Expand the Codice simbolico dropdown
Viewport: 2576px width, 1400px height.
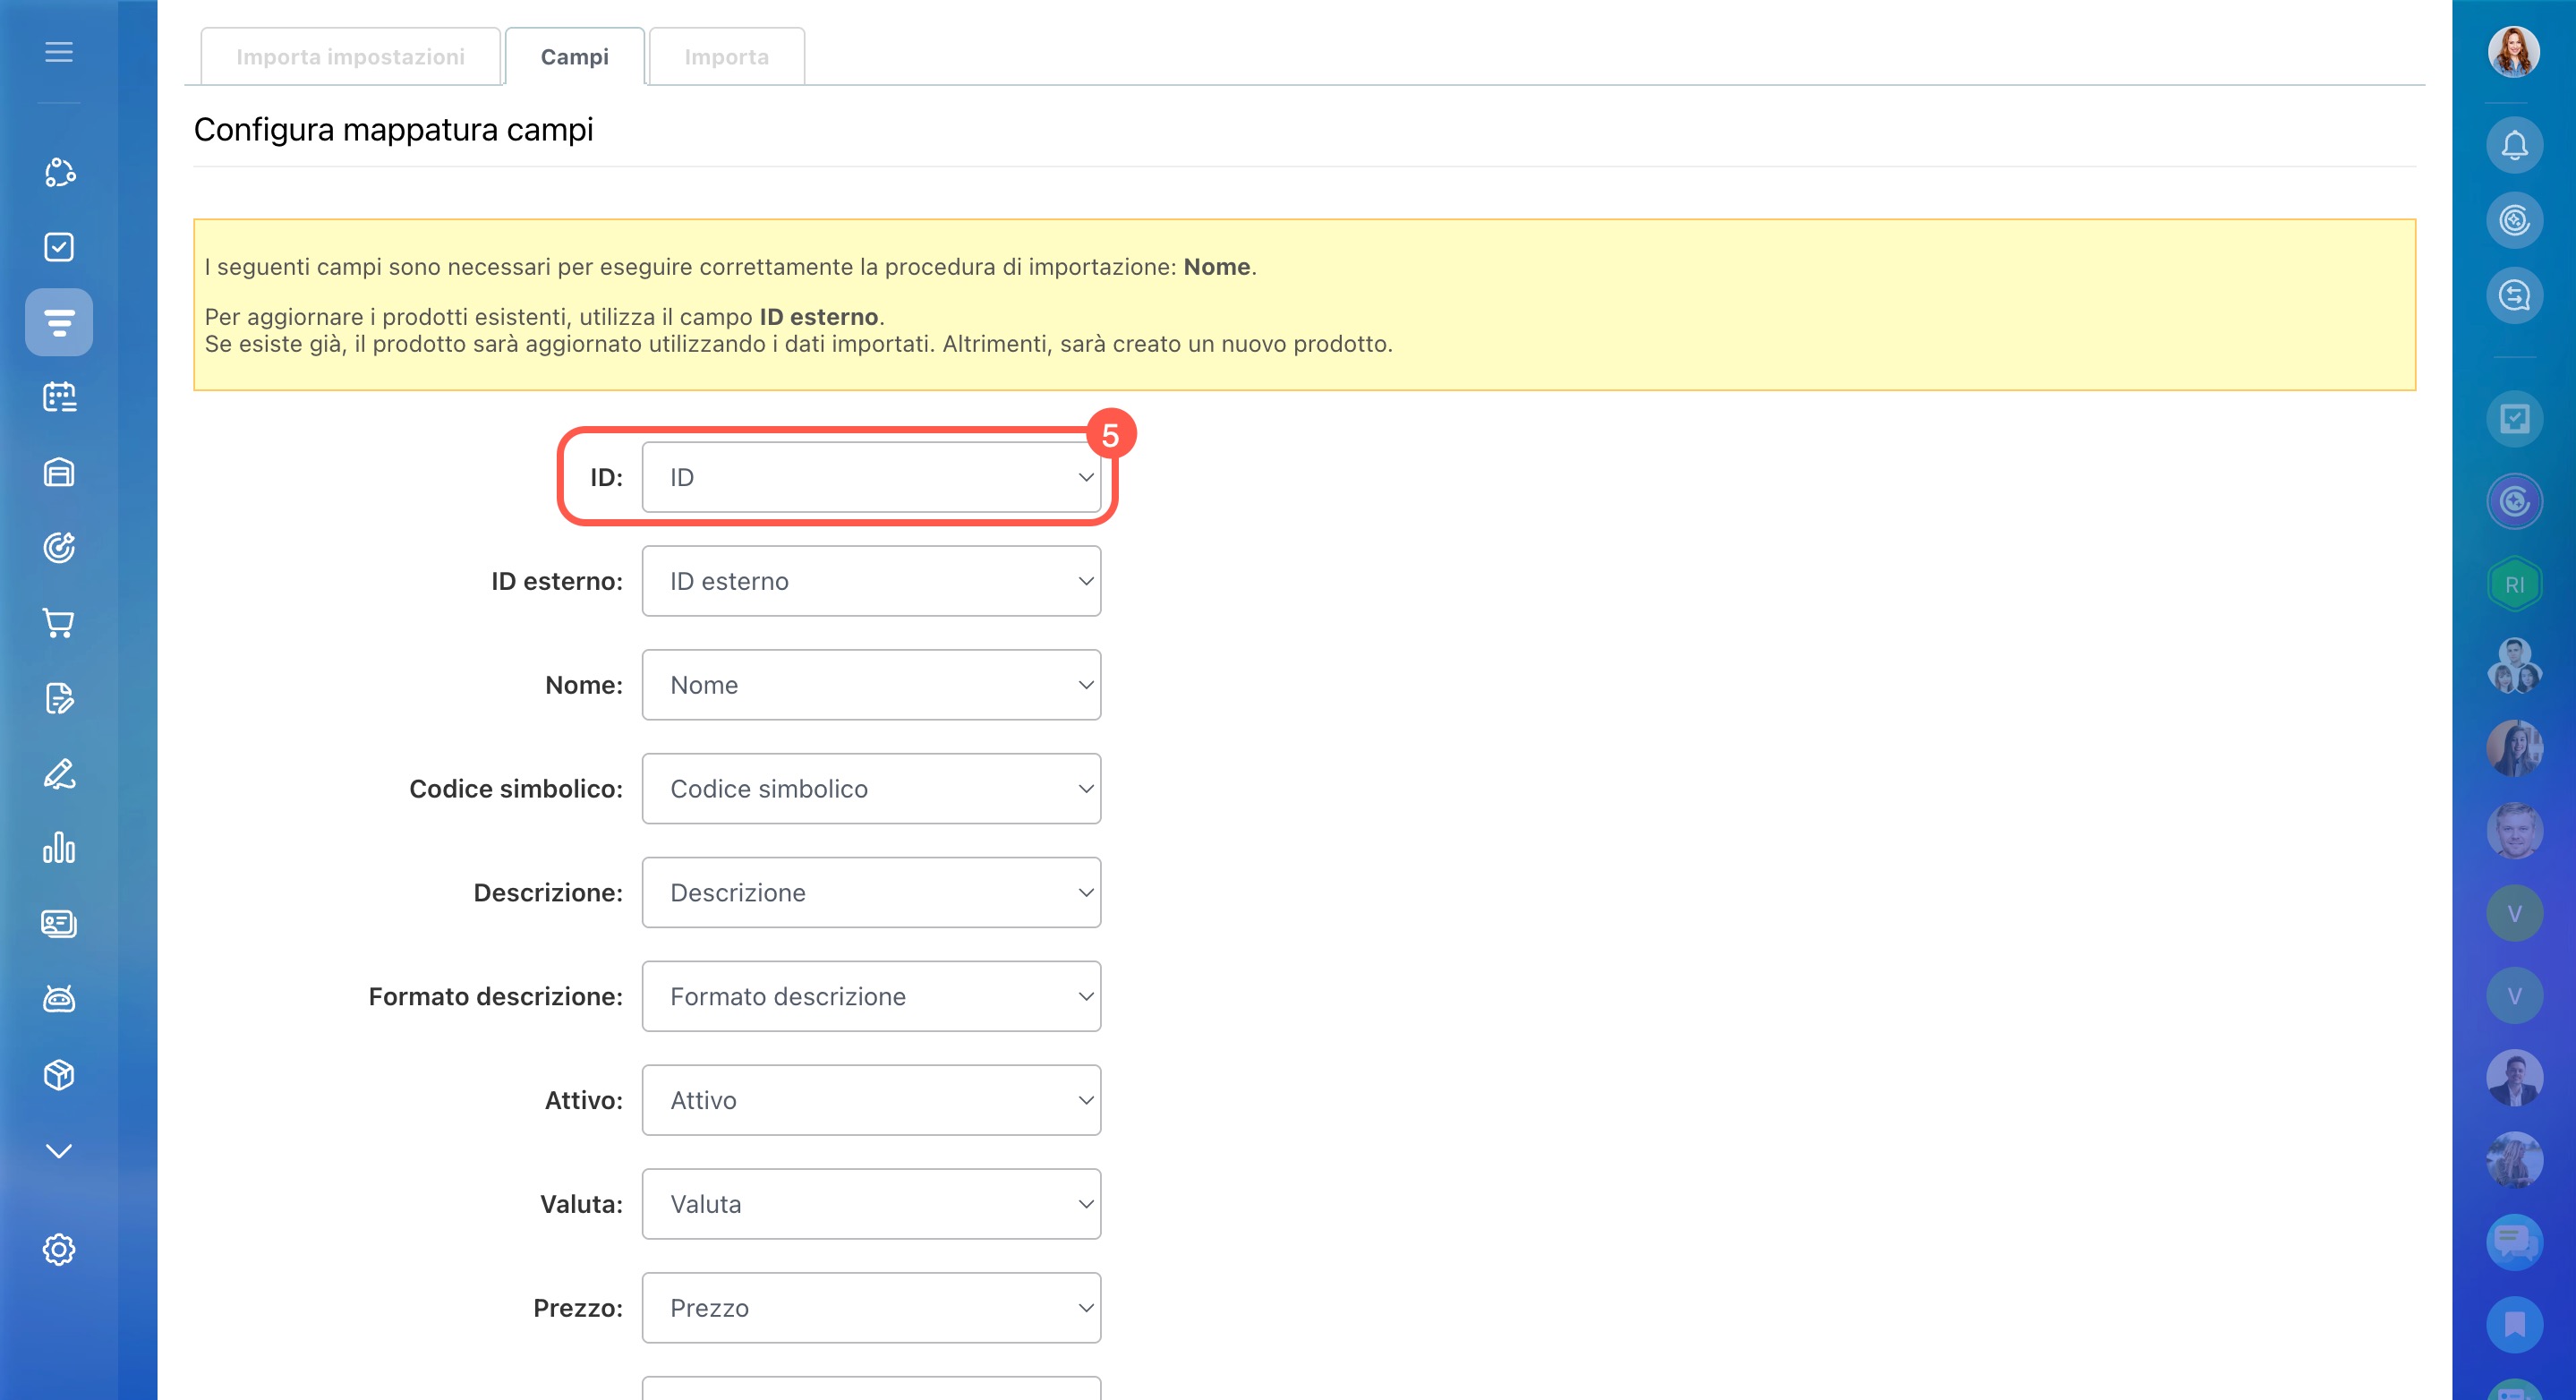871,789
